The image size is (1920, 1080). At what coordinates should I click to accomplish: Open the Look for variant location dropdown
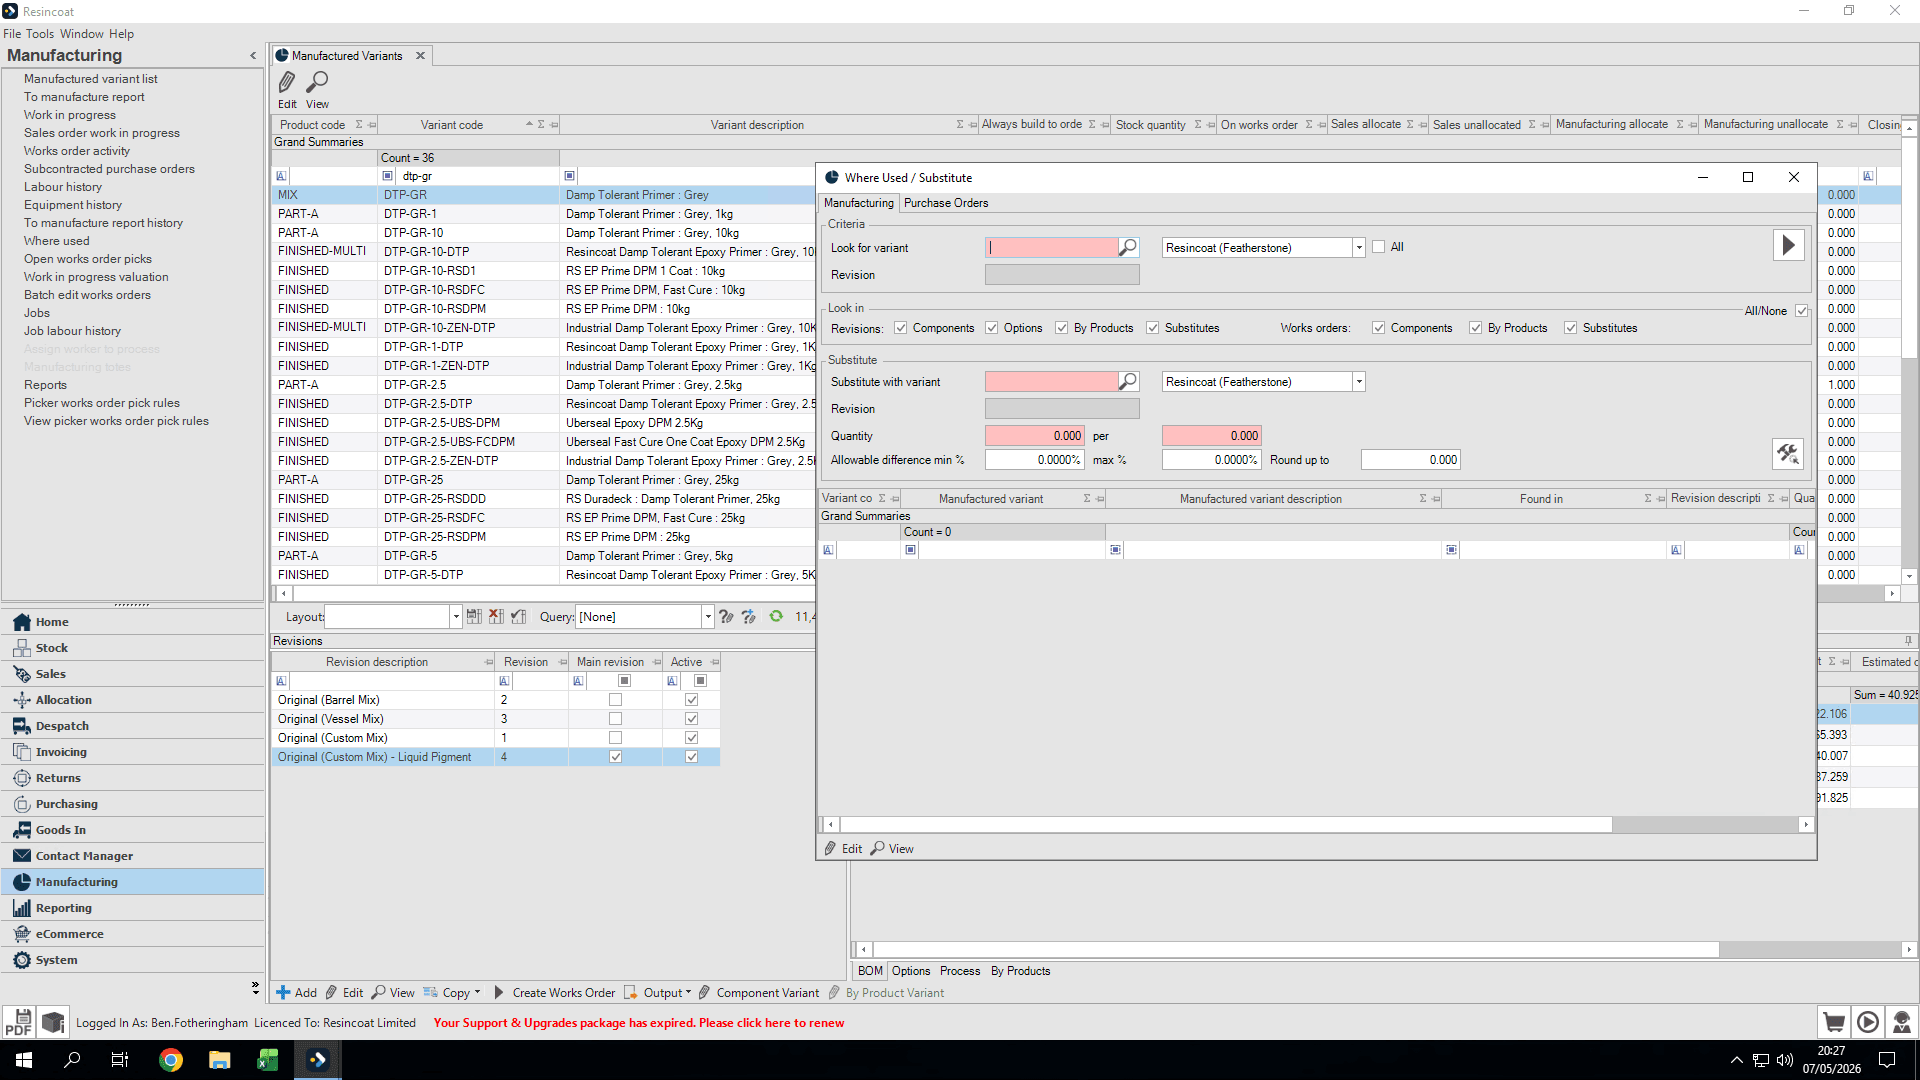click(x=1359, y=248)
